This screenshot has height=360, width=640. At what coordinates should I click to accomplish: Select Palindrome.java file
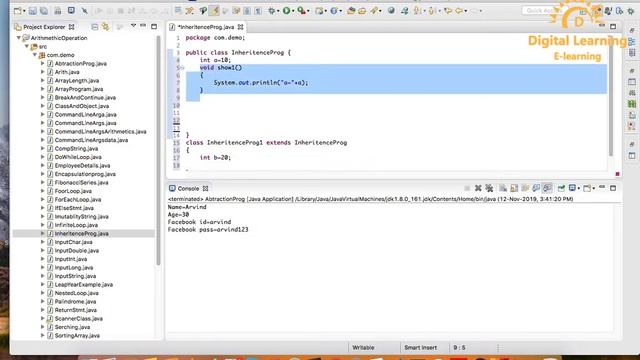(75, 302)
